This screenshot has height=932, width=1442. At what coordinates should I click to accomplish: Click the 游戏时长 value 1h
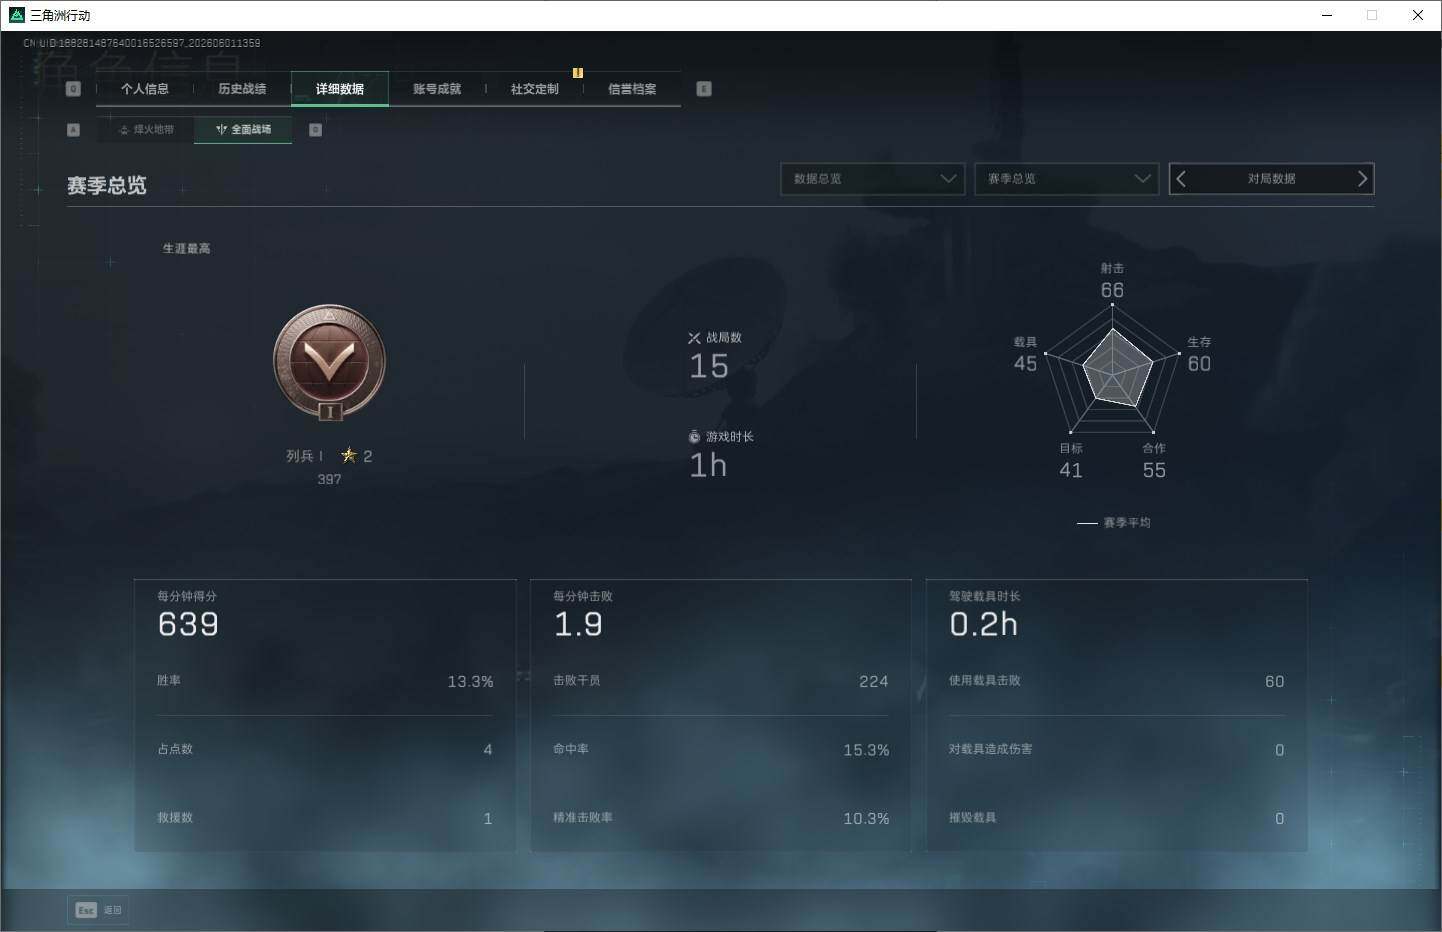click(x=708, y=465)
